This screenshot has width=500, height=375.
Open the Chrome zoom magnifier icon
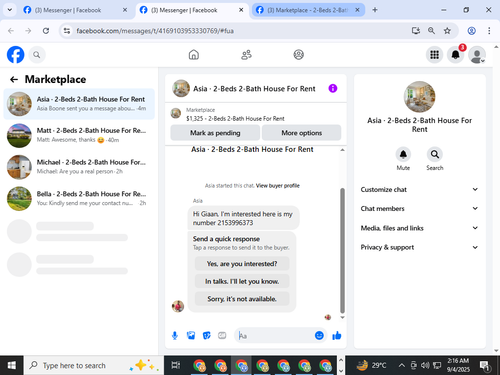pyautogui.click(x=431, y=31)
